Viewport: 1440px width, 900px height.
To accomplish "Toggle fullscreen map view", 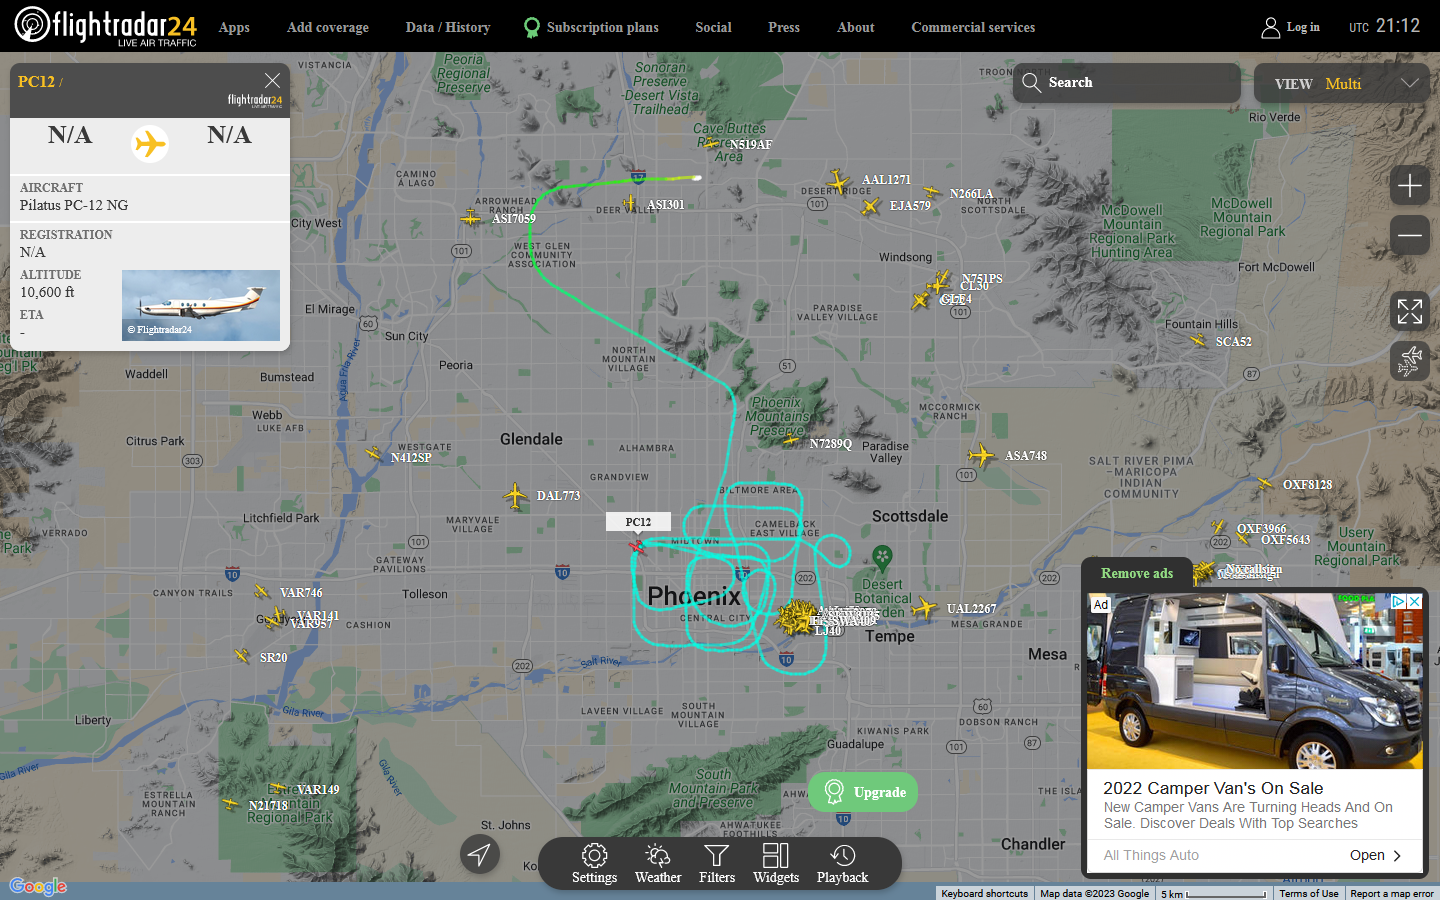I will click(x=1410, y=311).
